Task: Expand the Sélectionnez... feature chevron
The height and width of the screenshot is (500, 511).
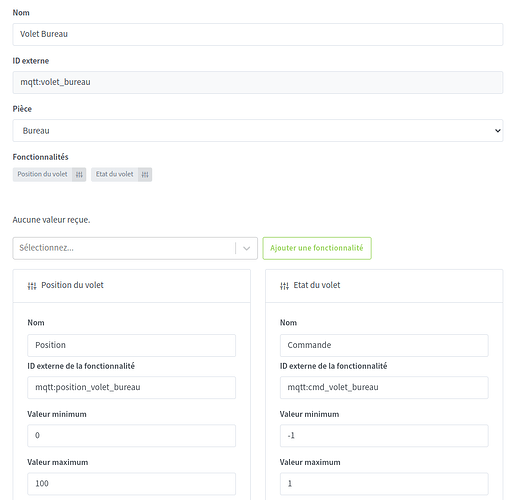Action: pos(247,248)
